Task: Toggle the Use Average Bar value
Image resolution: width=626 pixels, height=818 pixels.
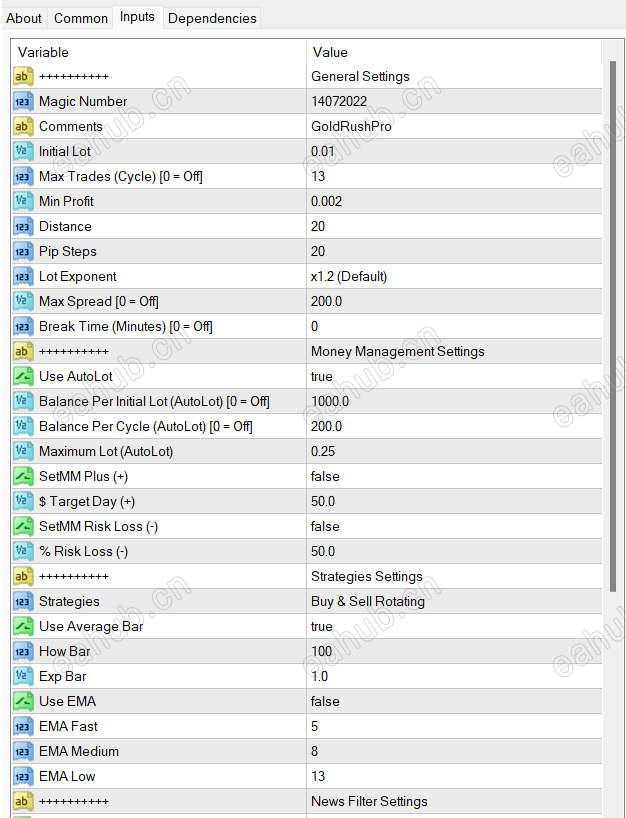Action: tap(322, 626)
